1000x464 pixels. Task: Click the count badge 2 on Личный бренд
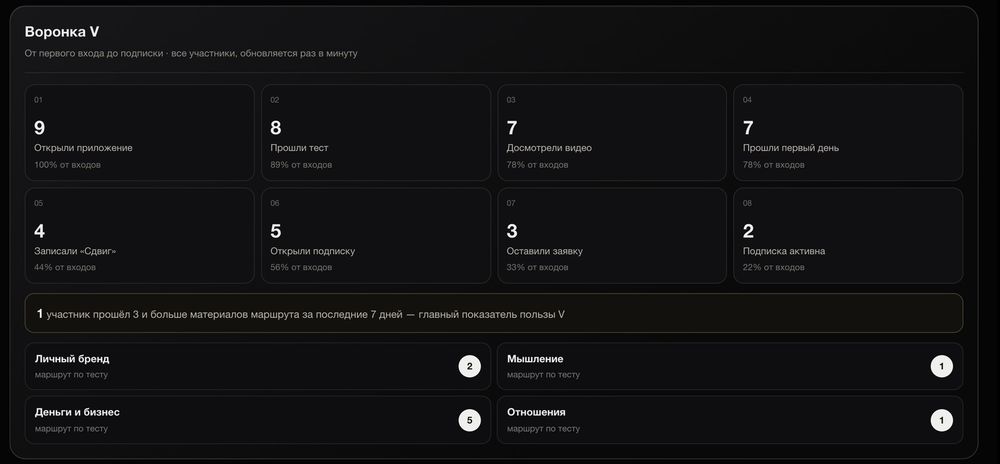point(469,366)
